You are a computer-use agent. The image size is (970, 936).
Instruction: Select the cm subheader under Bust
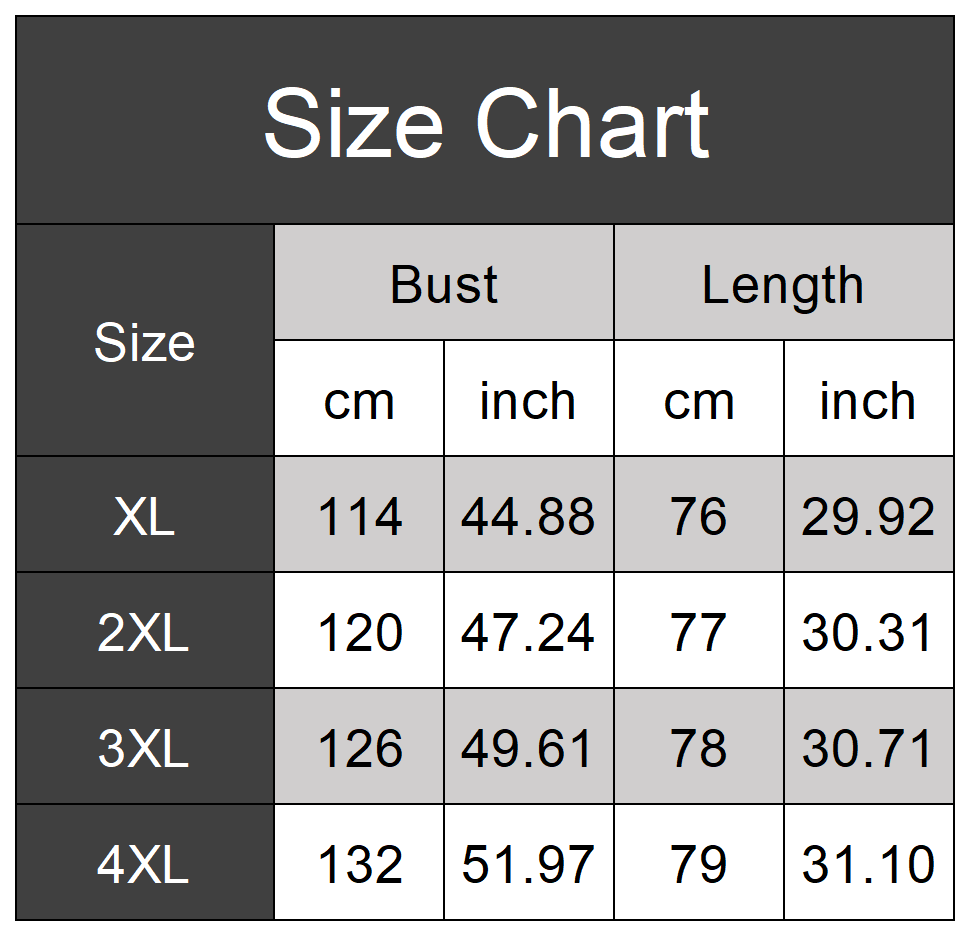(359, 400)
